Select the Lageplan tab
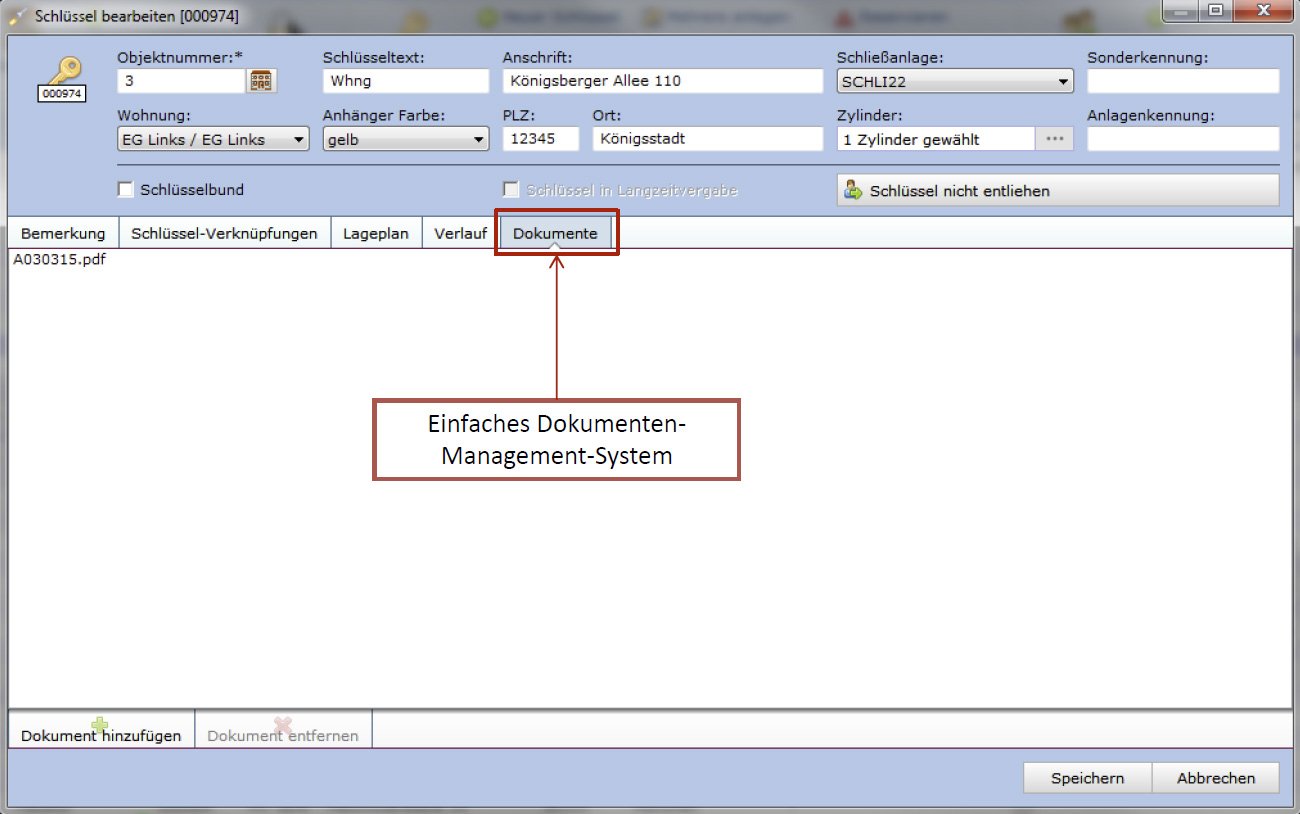The width and height of the screenshot is (1300, 814). click(376, 233)
